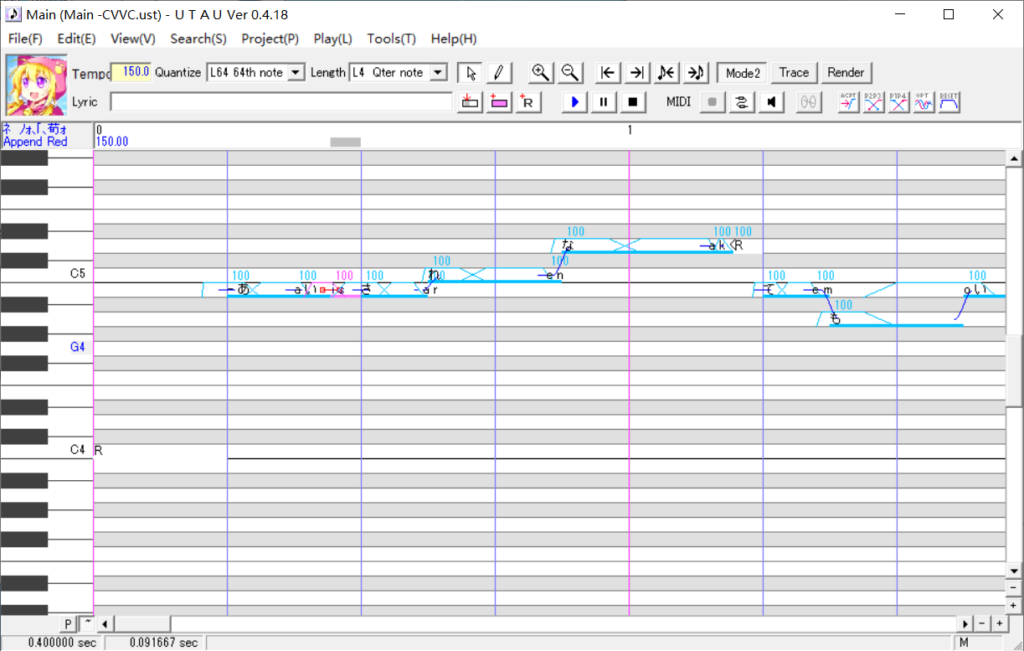Toggle the tilde button beside P
Image resolution: width=1024 pixels, height=651 pixels.
[87, 624]
